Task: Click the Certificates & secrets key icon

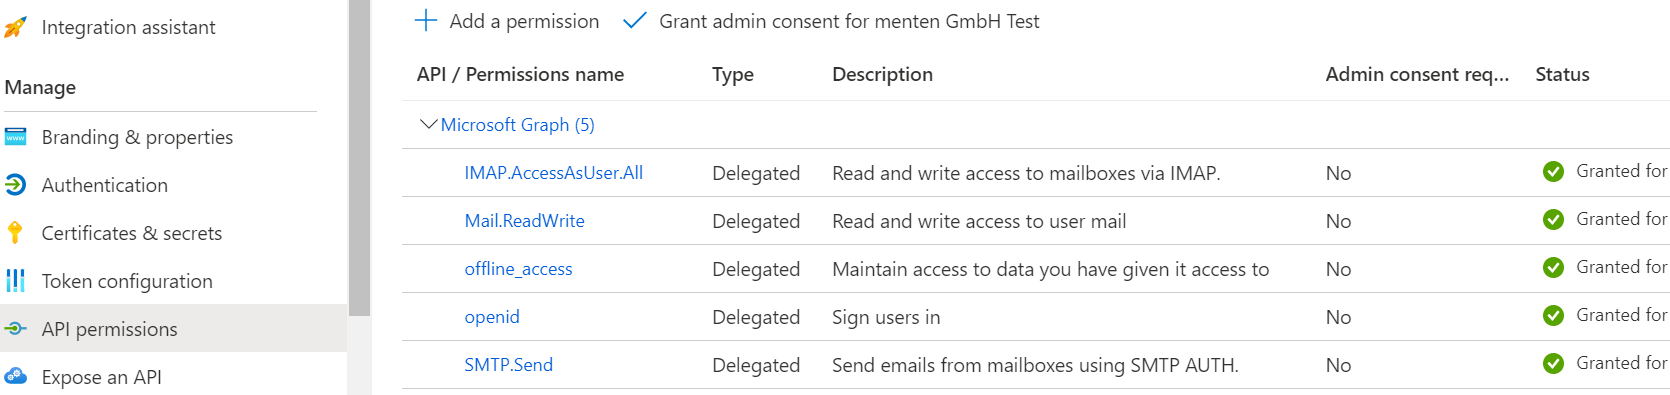Action: point(15,233)
